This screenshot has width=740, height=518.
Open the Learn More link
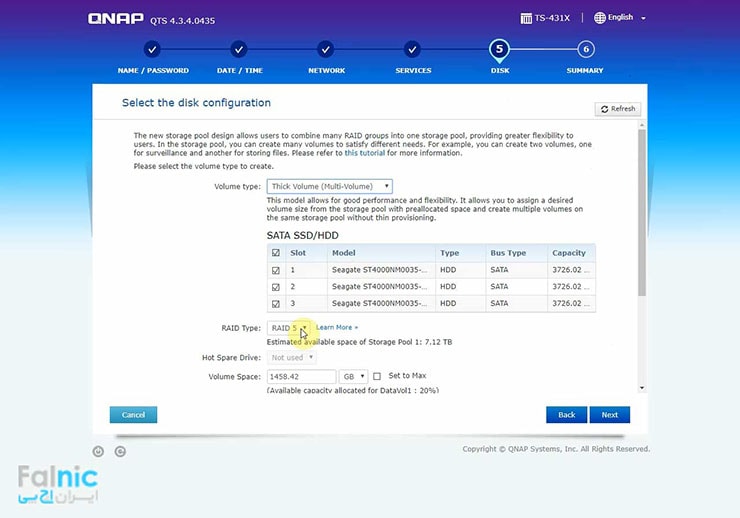tap(336, 328)
